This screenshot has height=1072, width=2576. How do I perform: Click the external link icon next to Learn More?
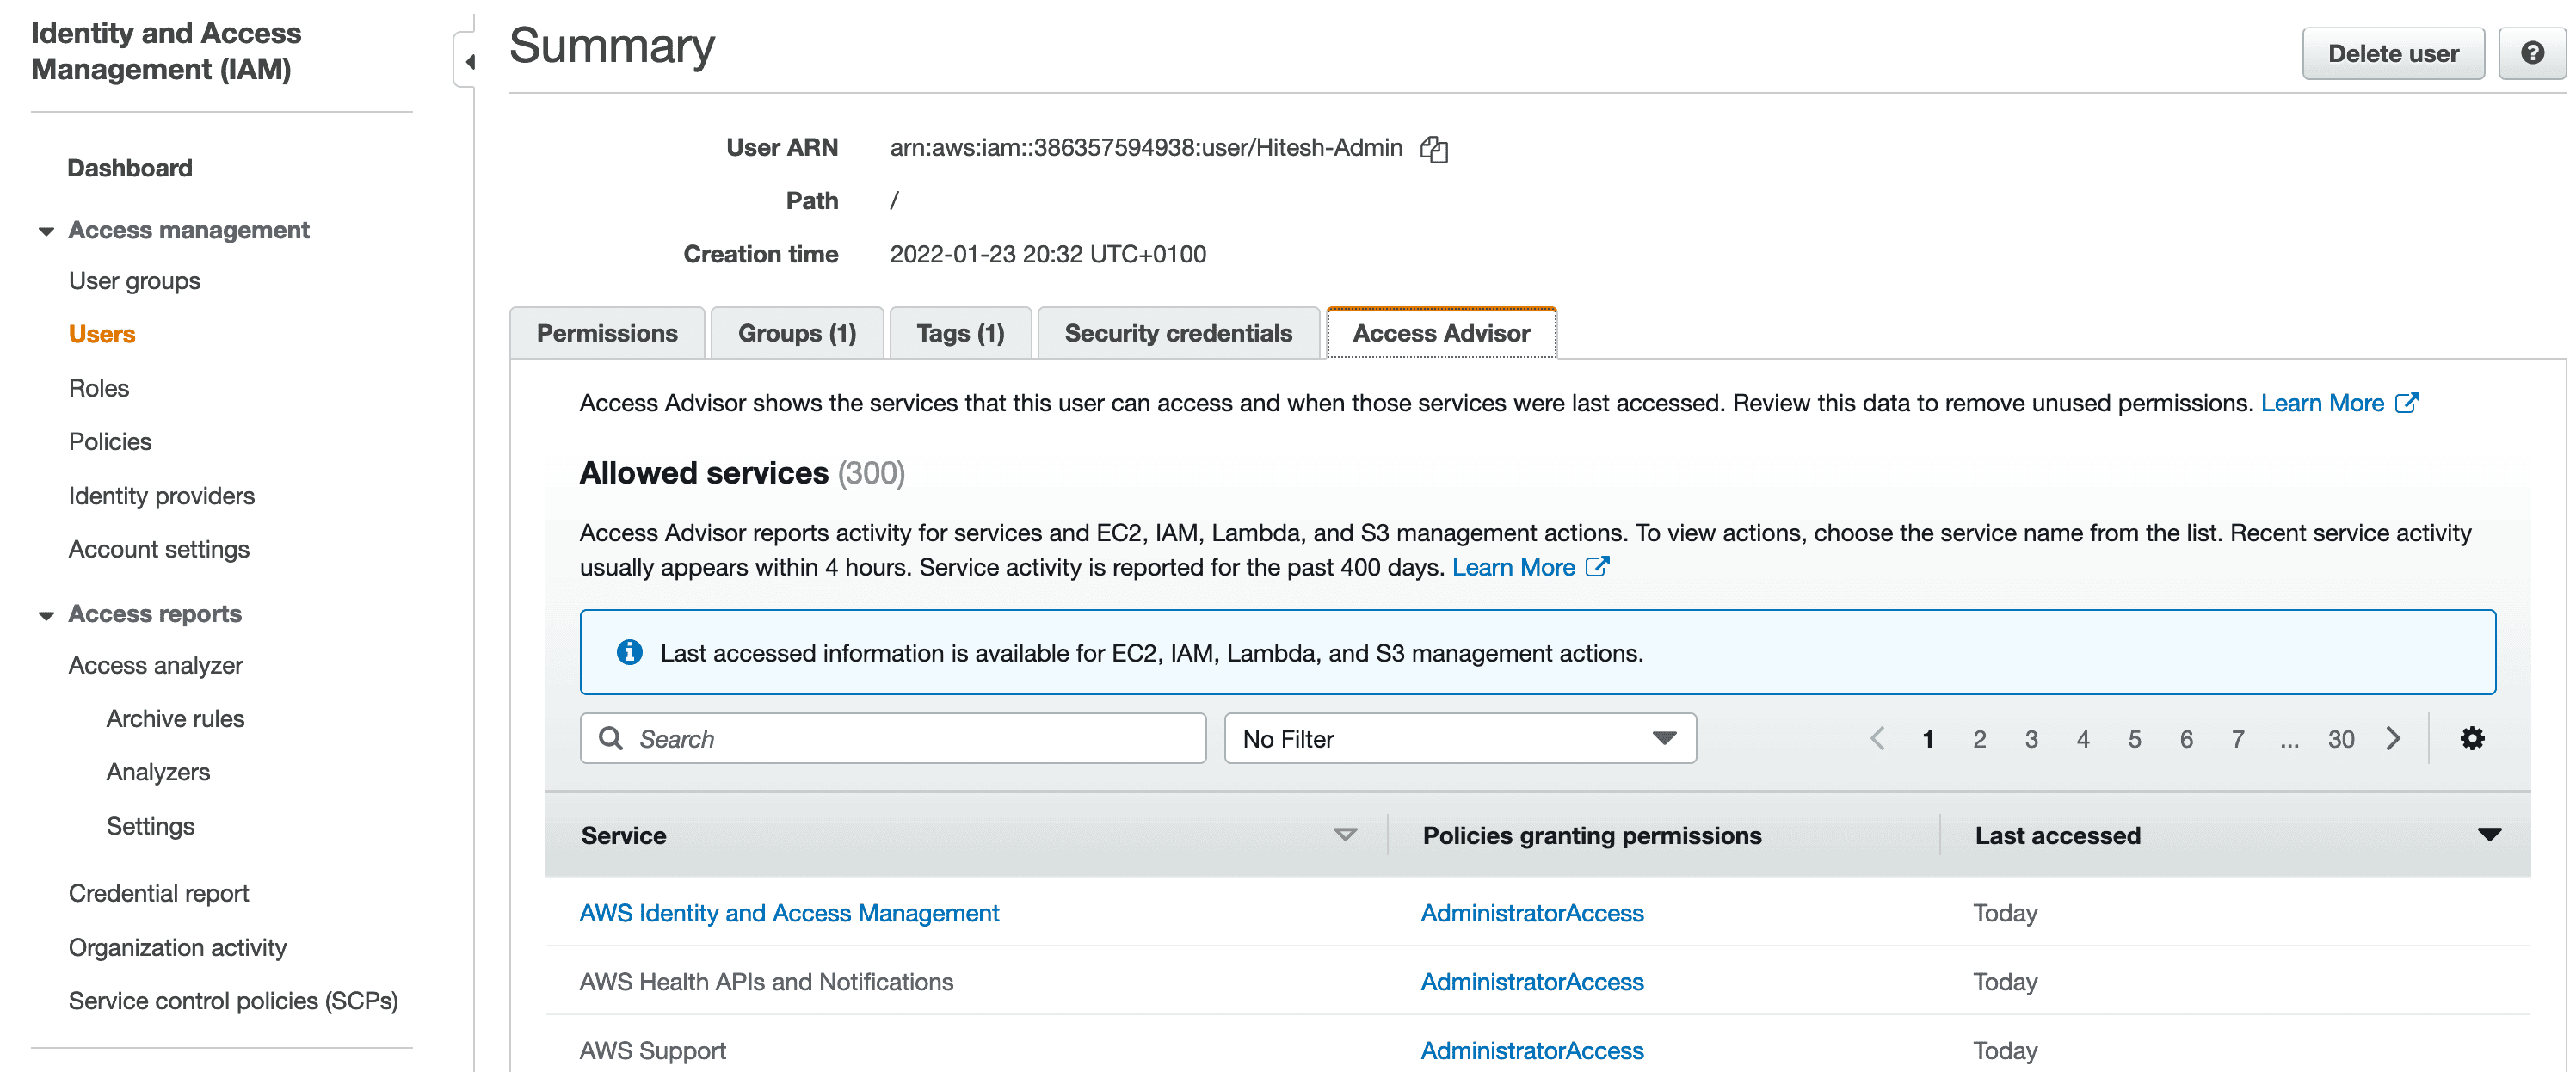pos(2410,402)
